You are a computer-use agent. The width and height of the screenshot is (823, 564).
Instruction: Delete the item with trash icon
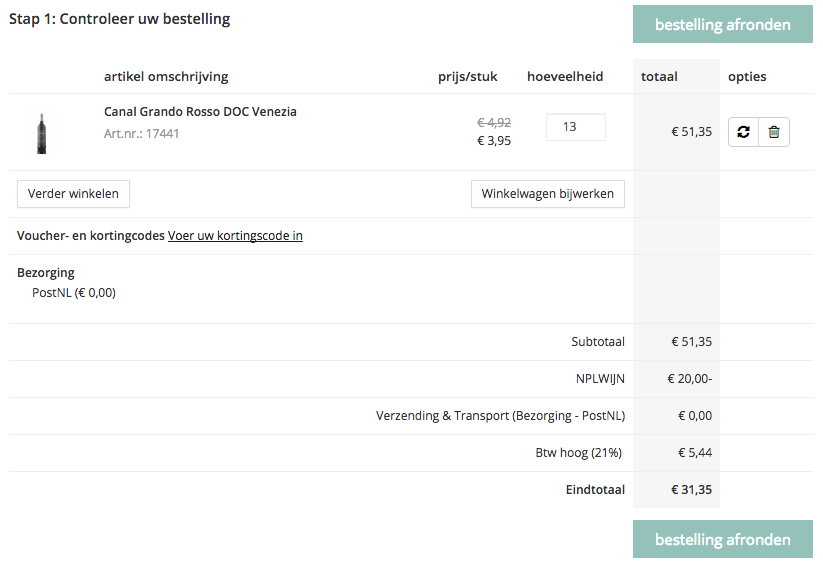(774, 132)
